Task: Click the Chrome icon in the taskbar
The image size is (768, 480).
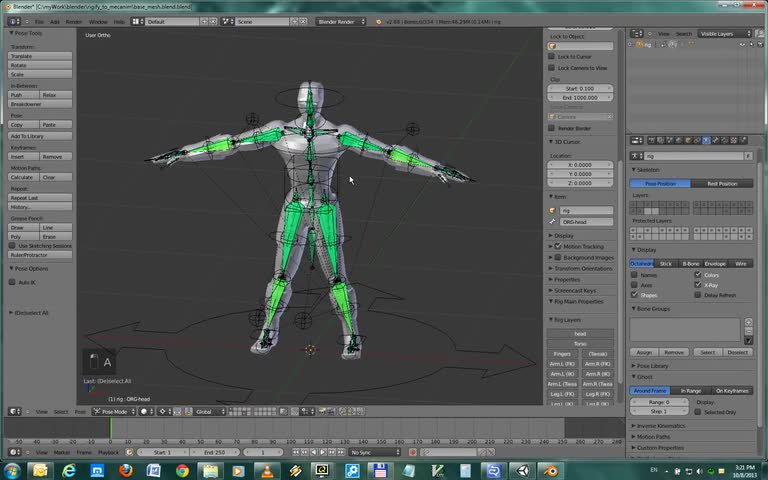Action: pos(183,470)
